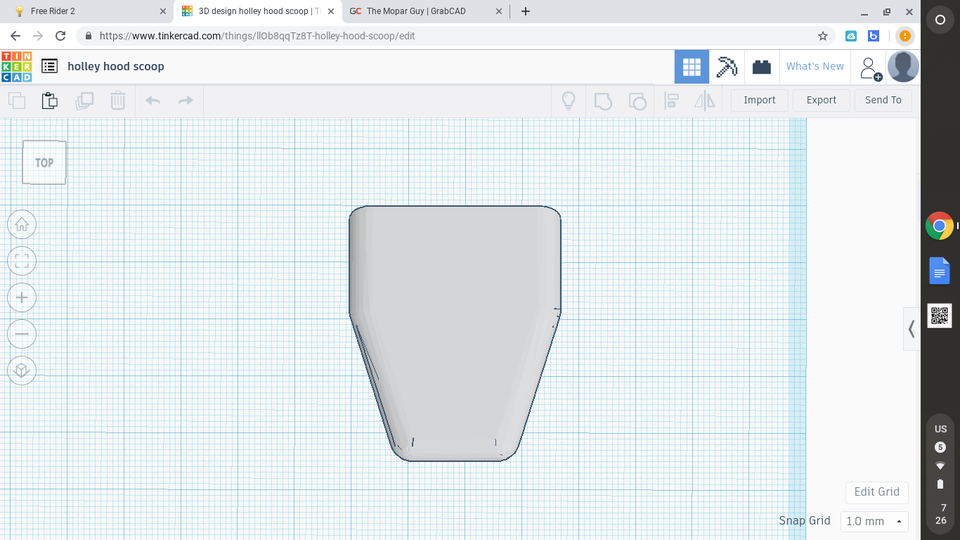Click the Group shapes icon
The width and height of the screenshot is (960, 540).
(603, 101)
